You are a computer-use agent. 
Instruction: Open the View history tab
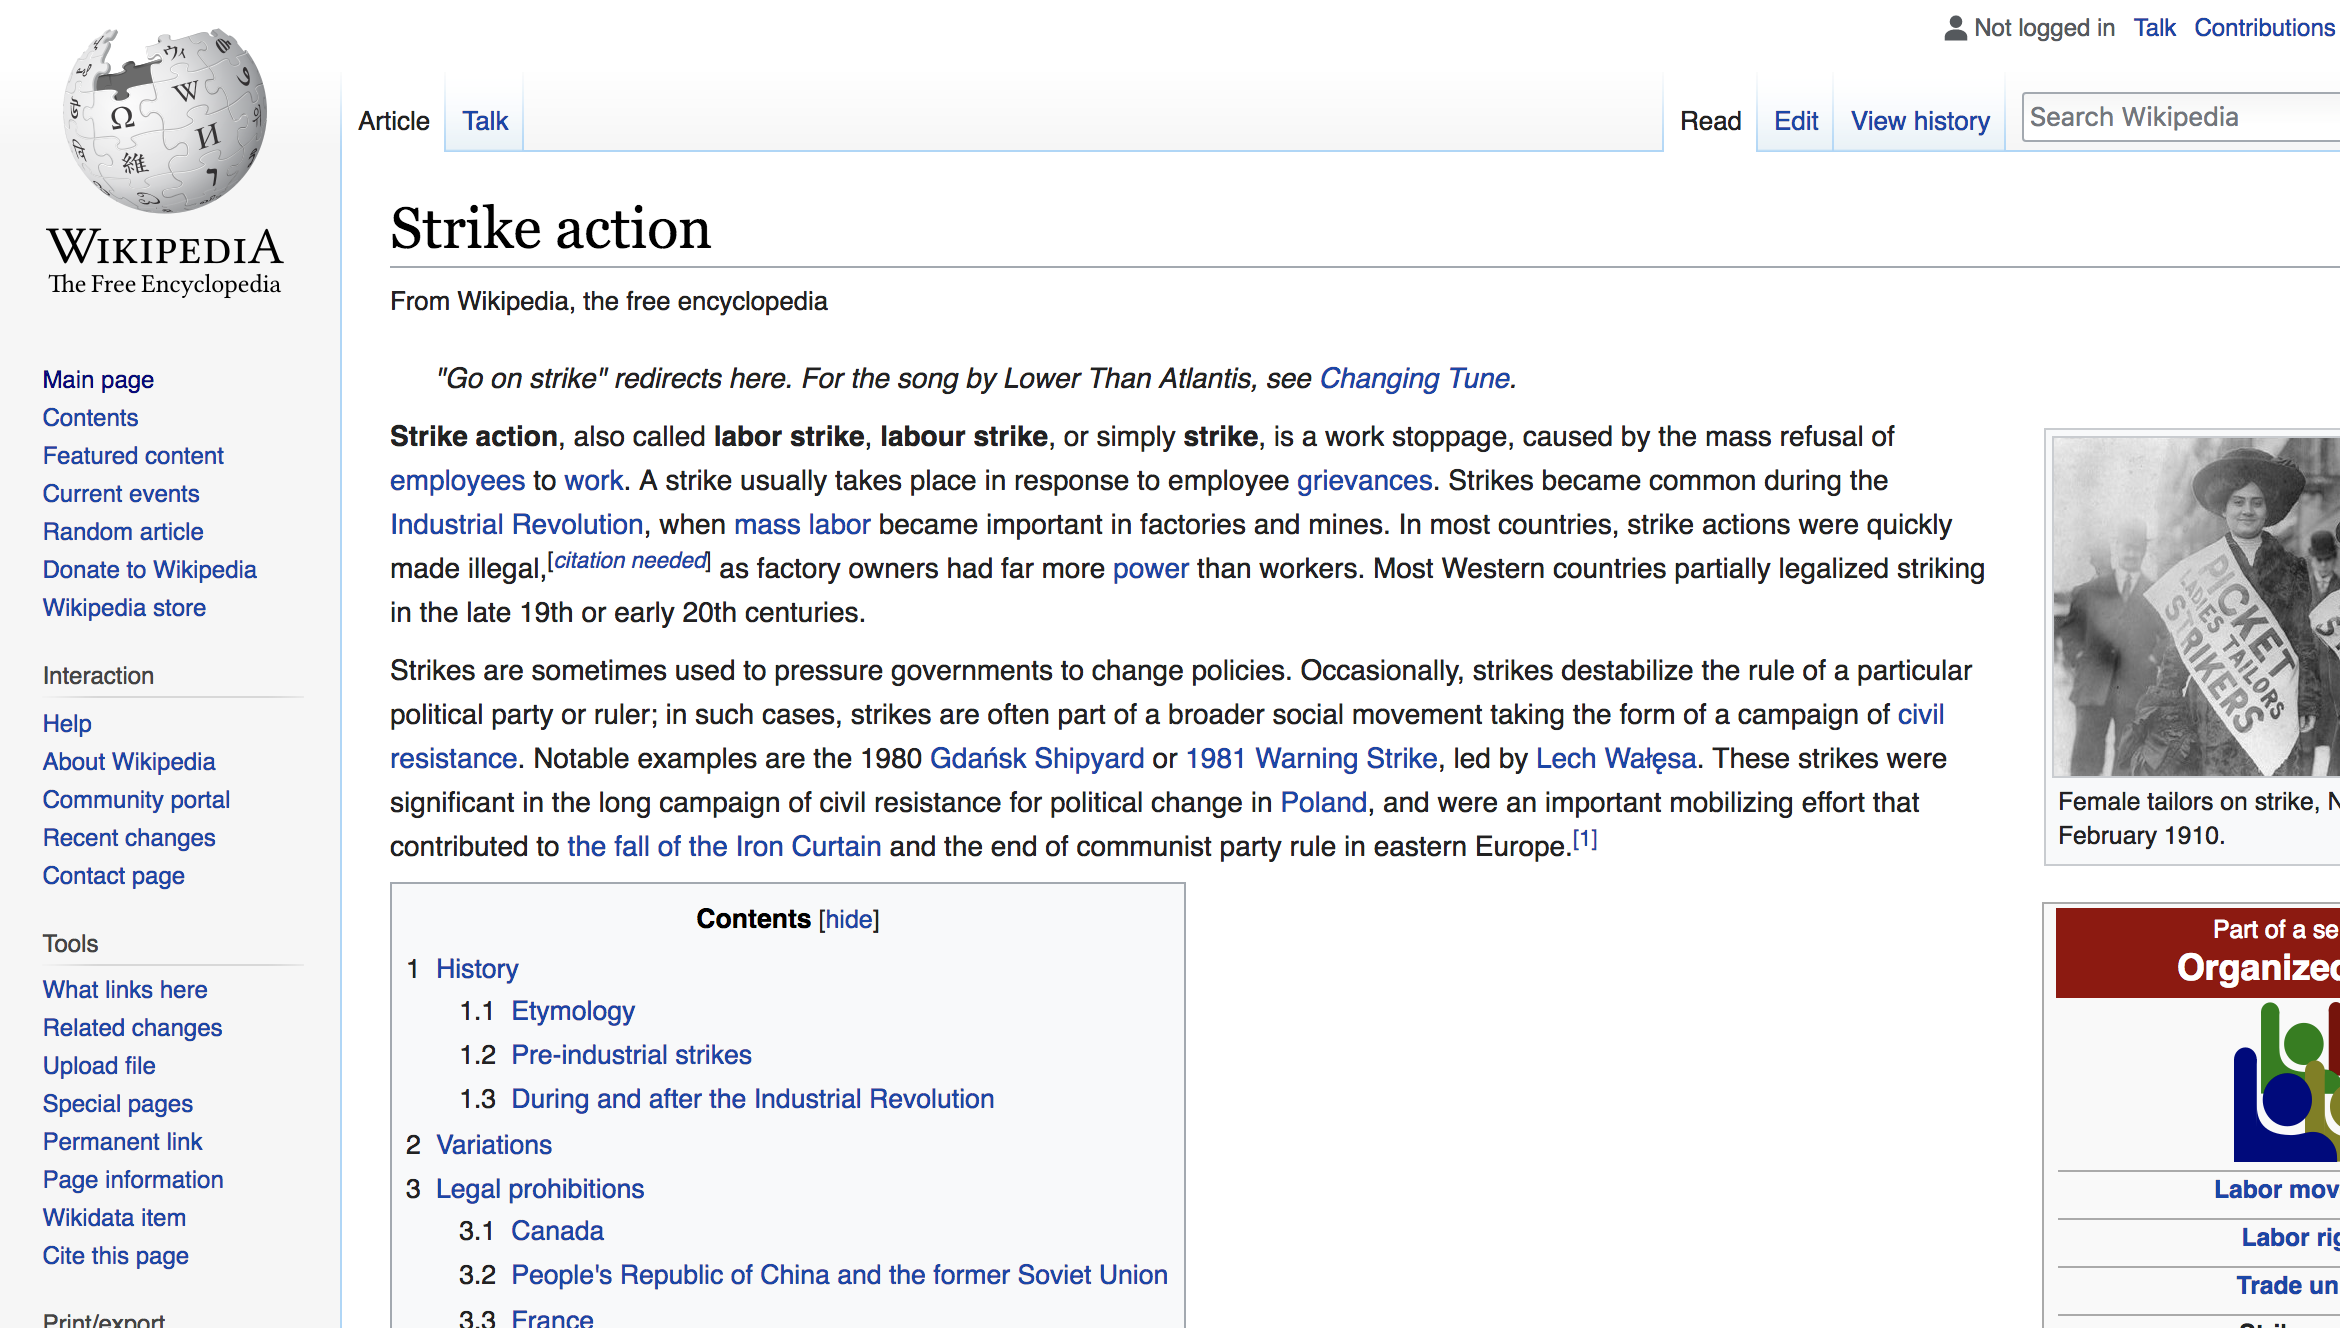click(1920, 121)
